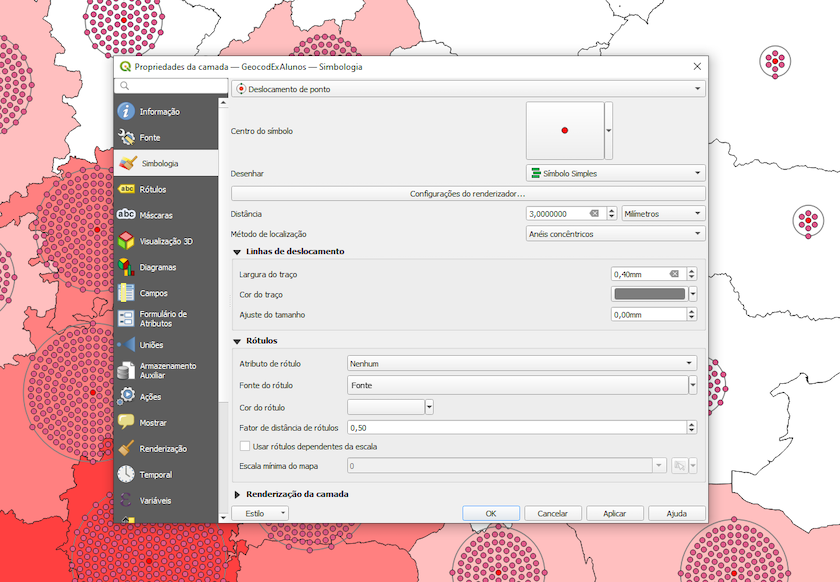Select the Fonte wrench icon
The image size is (840, 582).
pos(126,137)
